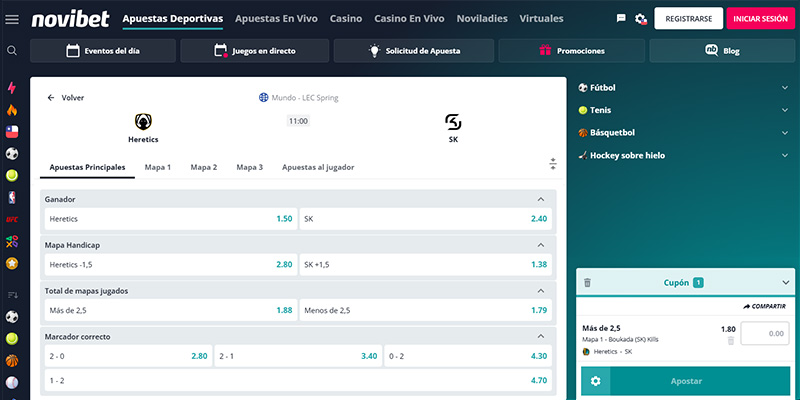This screenshot has width=800, height=400.
Task: Open Promociones button
Action: click(x=571, y=51)
